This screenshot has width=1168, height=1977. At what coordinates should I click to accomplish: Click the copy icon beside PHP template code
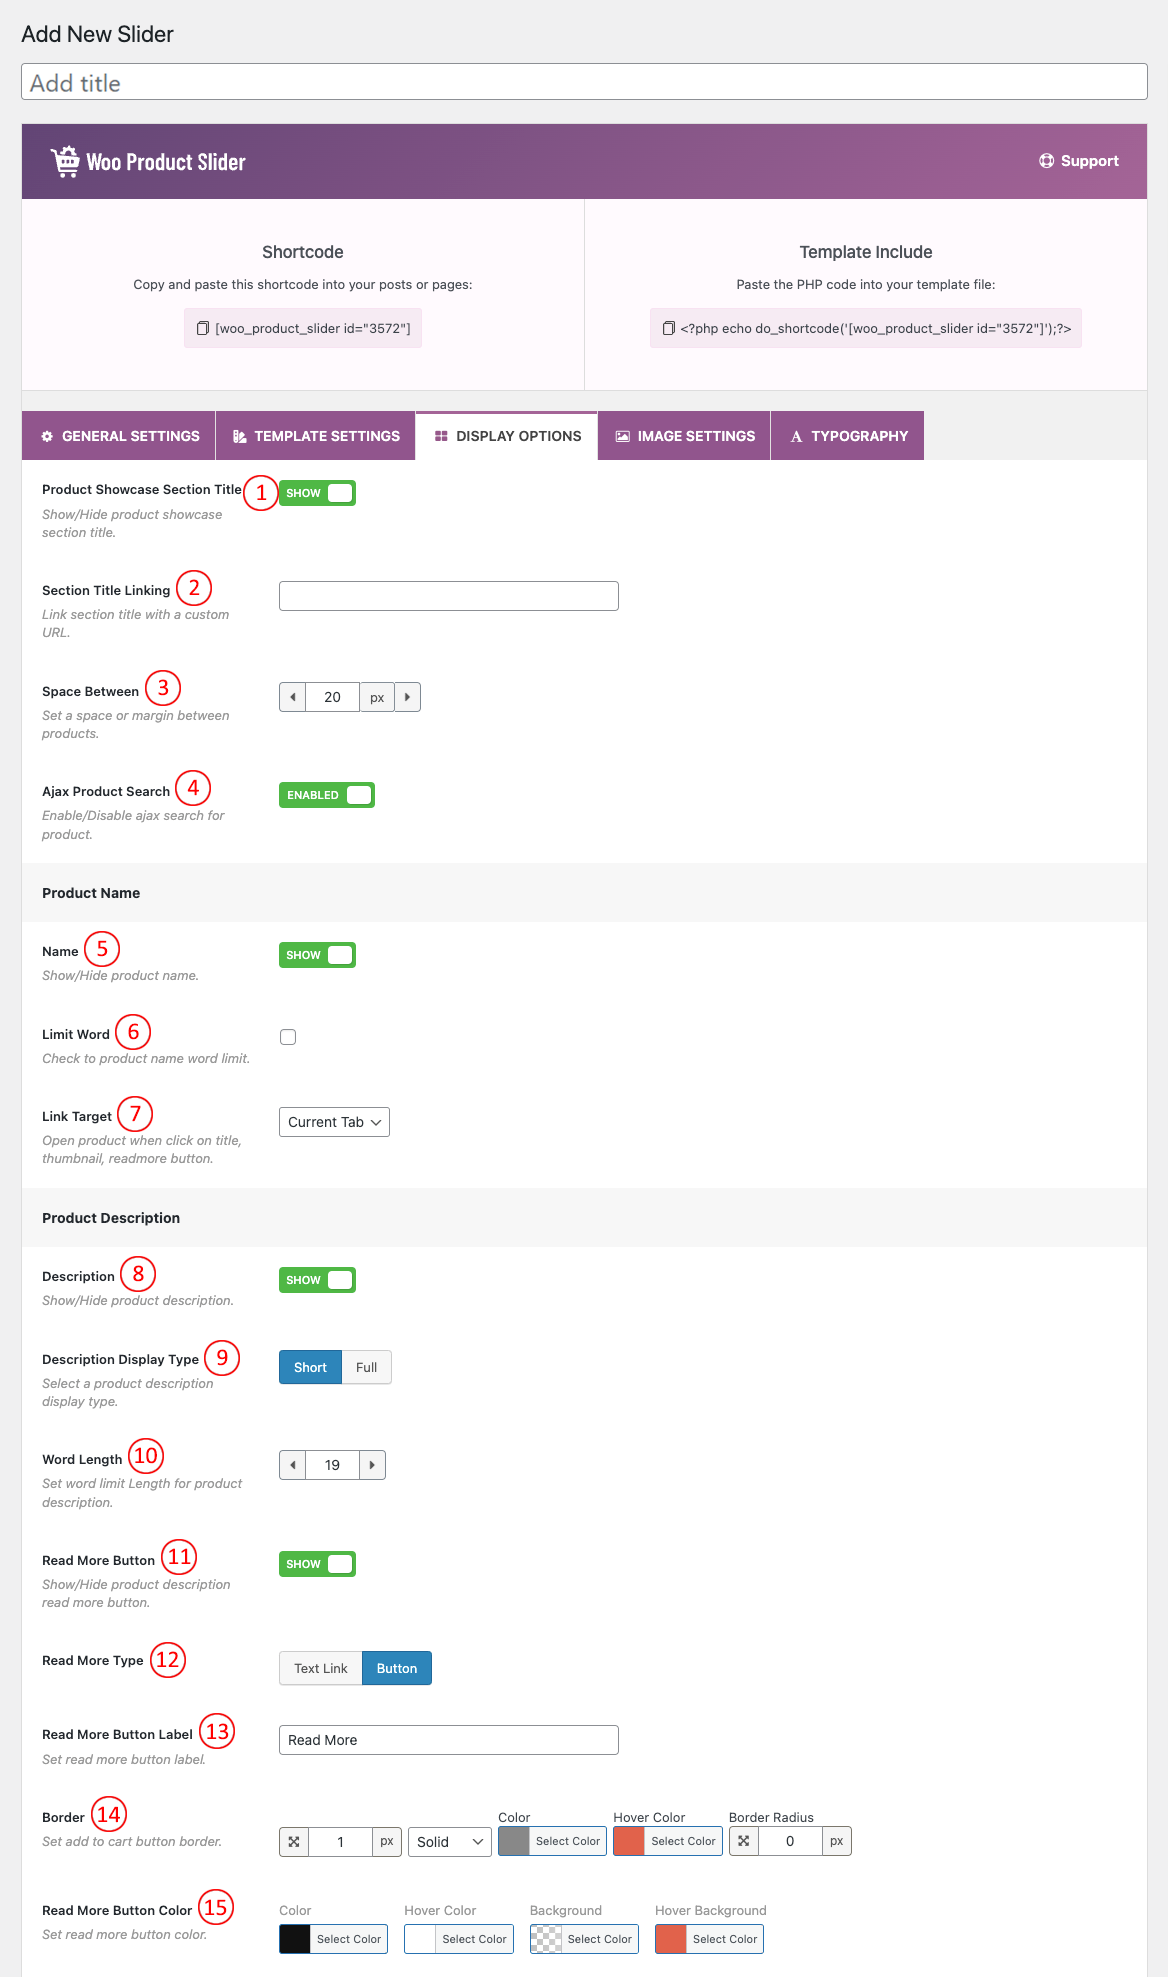669,328
